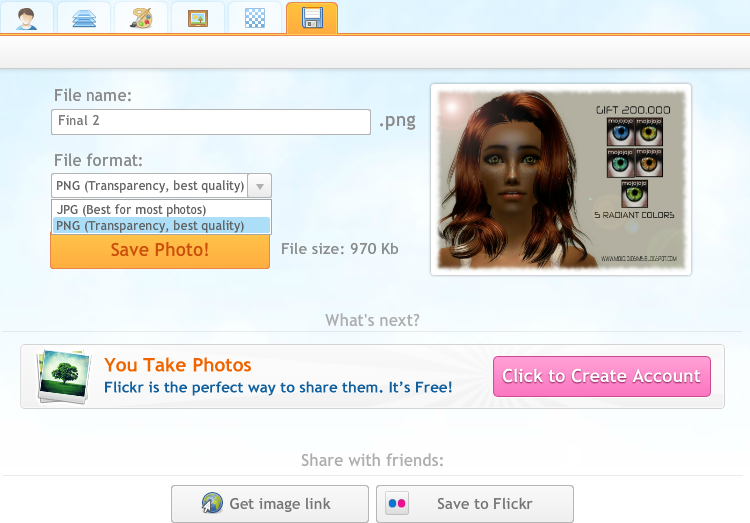Open the picture frame tab
The width and height of the screenshot is (750, 523).
click(x=198, y=18)
